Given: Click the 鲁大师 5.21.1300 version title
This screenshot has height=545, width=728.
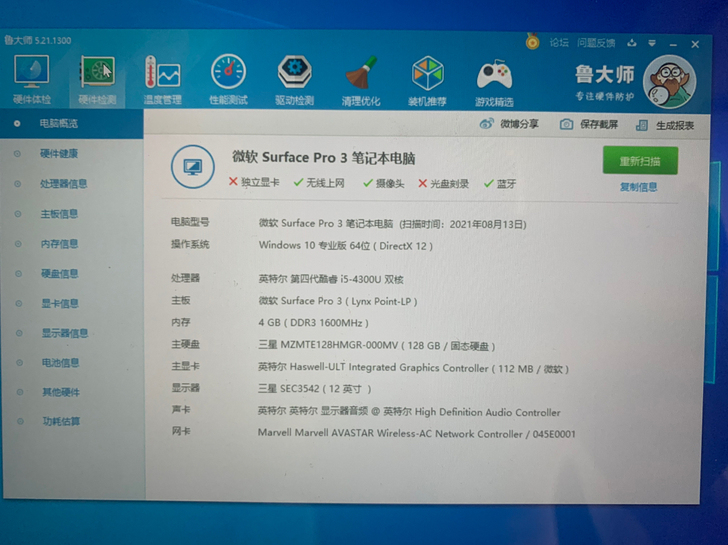Looking at the screenshot, I should (x=38, y=40).
